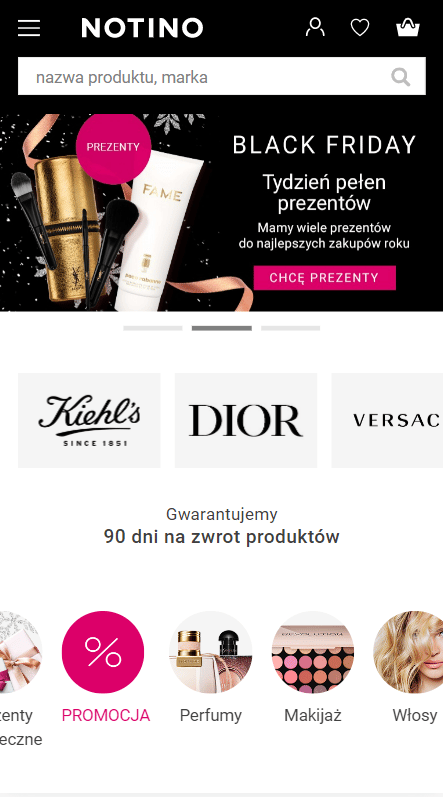Open the user account icon
The image size is (443, 797).
[315, 27]
